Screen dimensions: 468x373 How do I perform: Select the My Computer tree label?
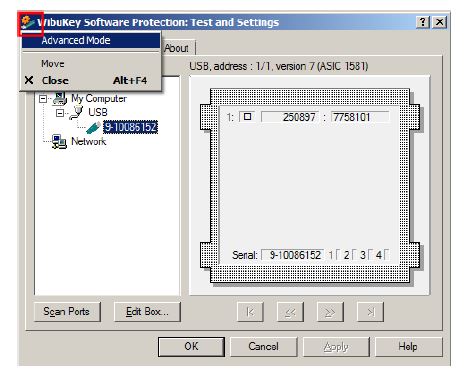pyautogui.click(x=99, y=98)
